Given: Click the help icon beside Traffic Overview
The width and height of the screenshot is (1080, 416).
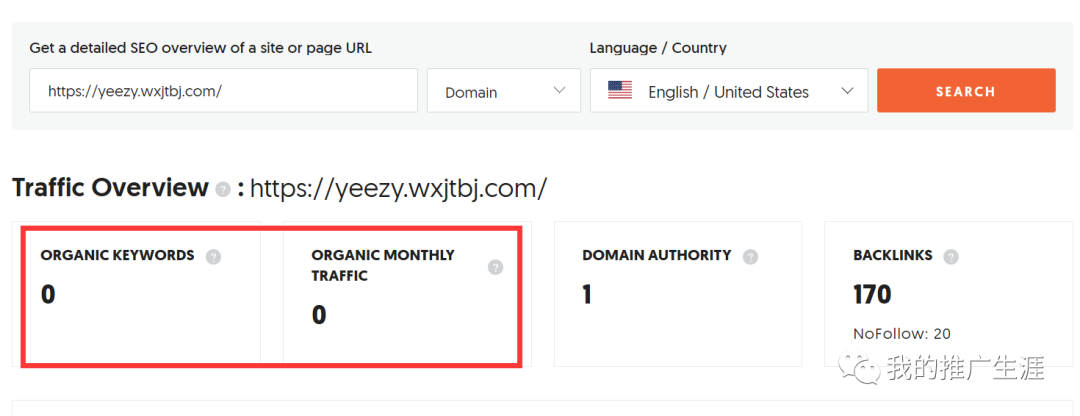Looking at the screenshot, I should point(222,189).
